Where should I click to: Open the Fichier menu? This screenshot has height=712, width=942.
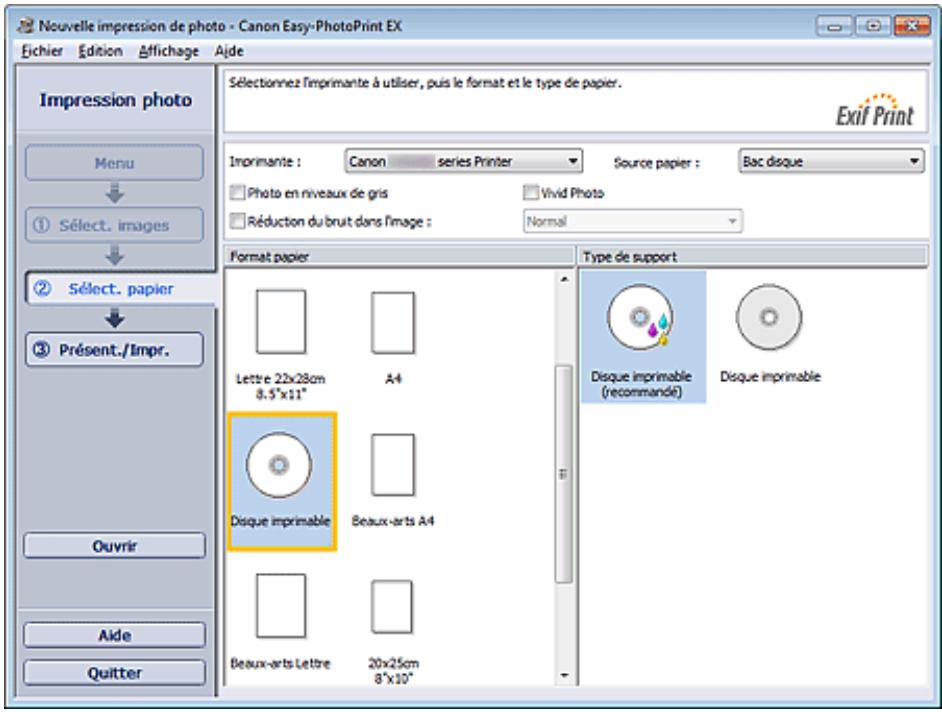click(x=42, y=51)
